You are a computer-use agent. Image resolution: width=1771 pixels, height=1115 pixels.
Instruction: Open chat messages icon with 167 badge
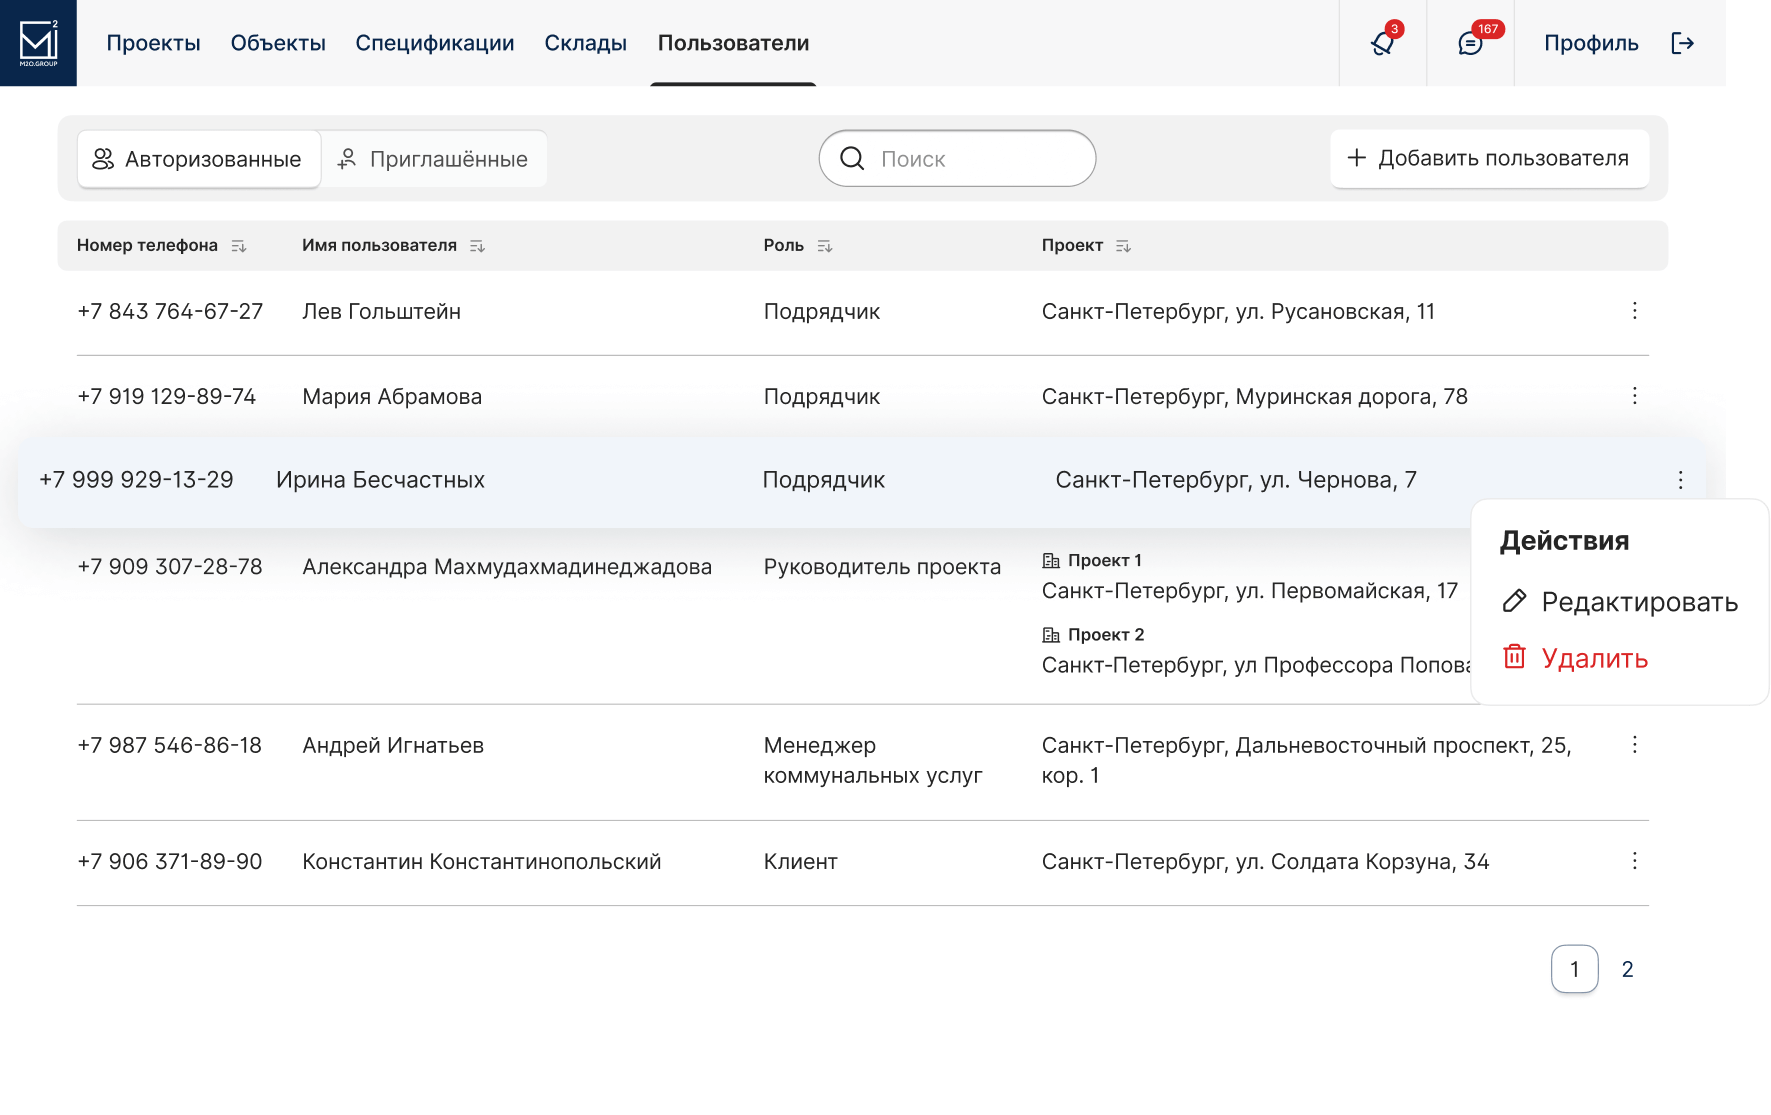point(1470,43)
